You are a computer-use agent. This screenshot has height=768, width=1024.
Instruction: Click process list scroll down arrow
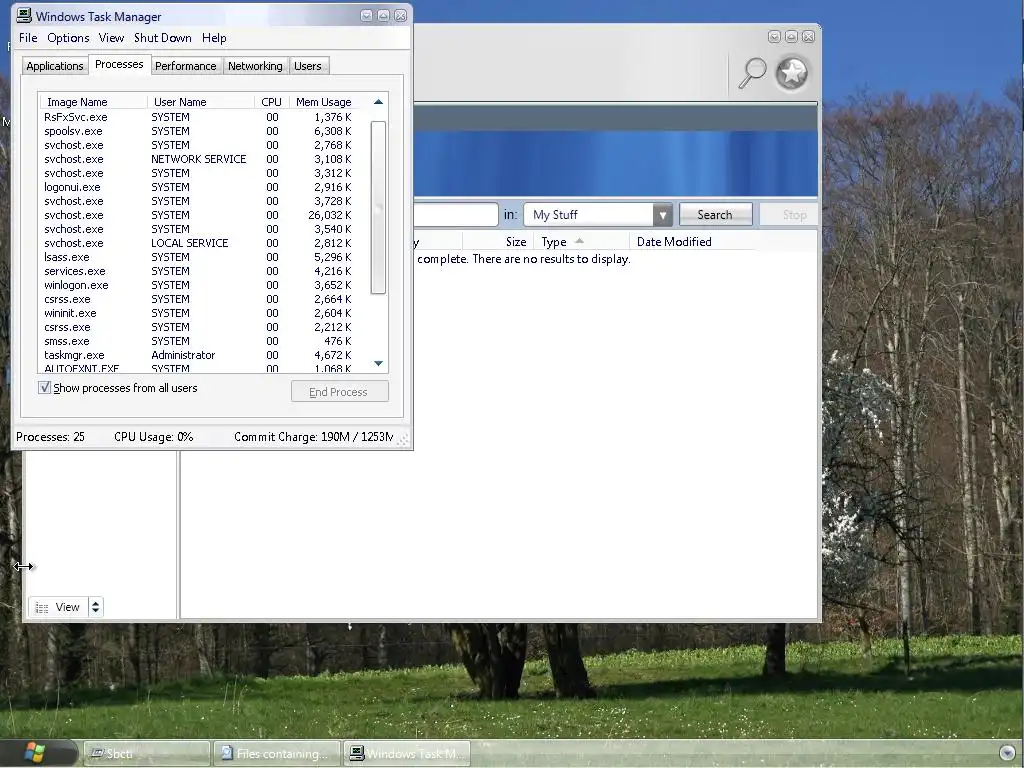point(378,363)
